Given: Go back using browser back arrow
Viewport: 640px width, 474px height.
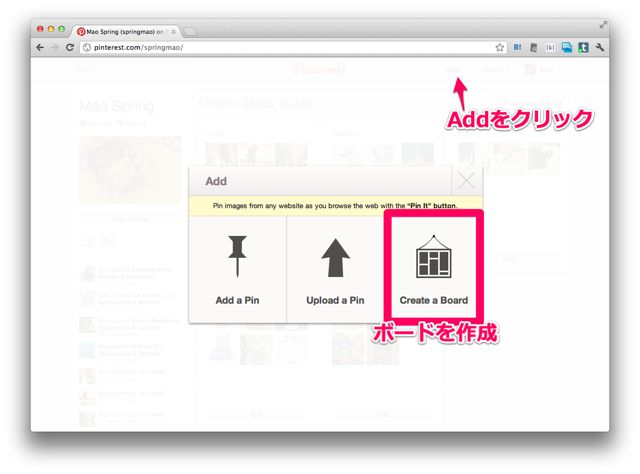Looking at the screenshot, I should [x=40, y=47].
